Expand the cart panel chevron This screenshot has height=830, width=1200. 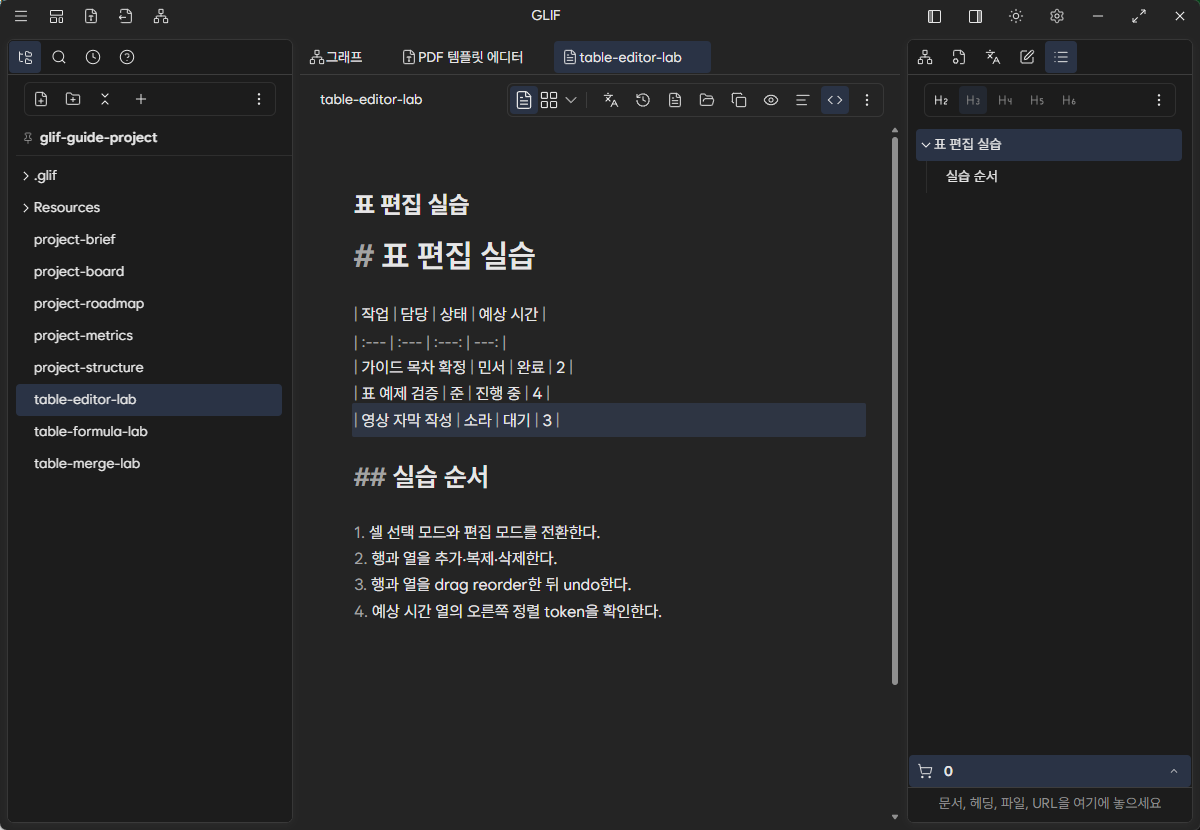click(x=1174, y=771)
